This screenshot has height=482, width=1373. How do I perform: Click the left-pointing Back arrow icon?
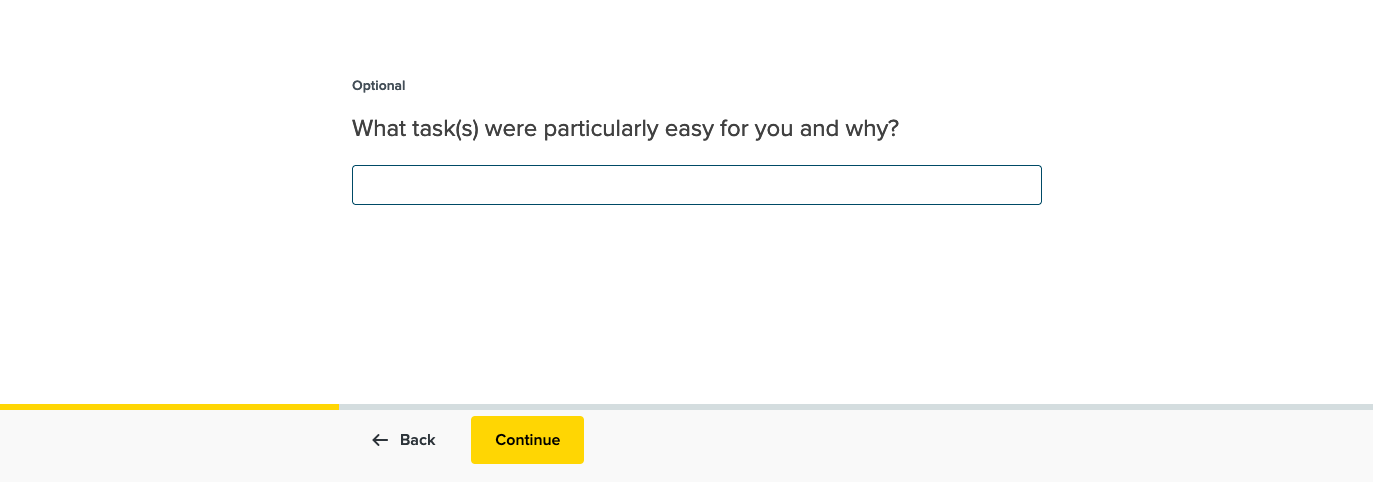[380, 440]
